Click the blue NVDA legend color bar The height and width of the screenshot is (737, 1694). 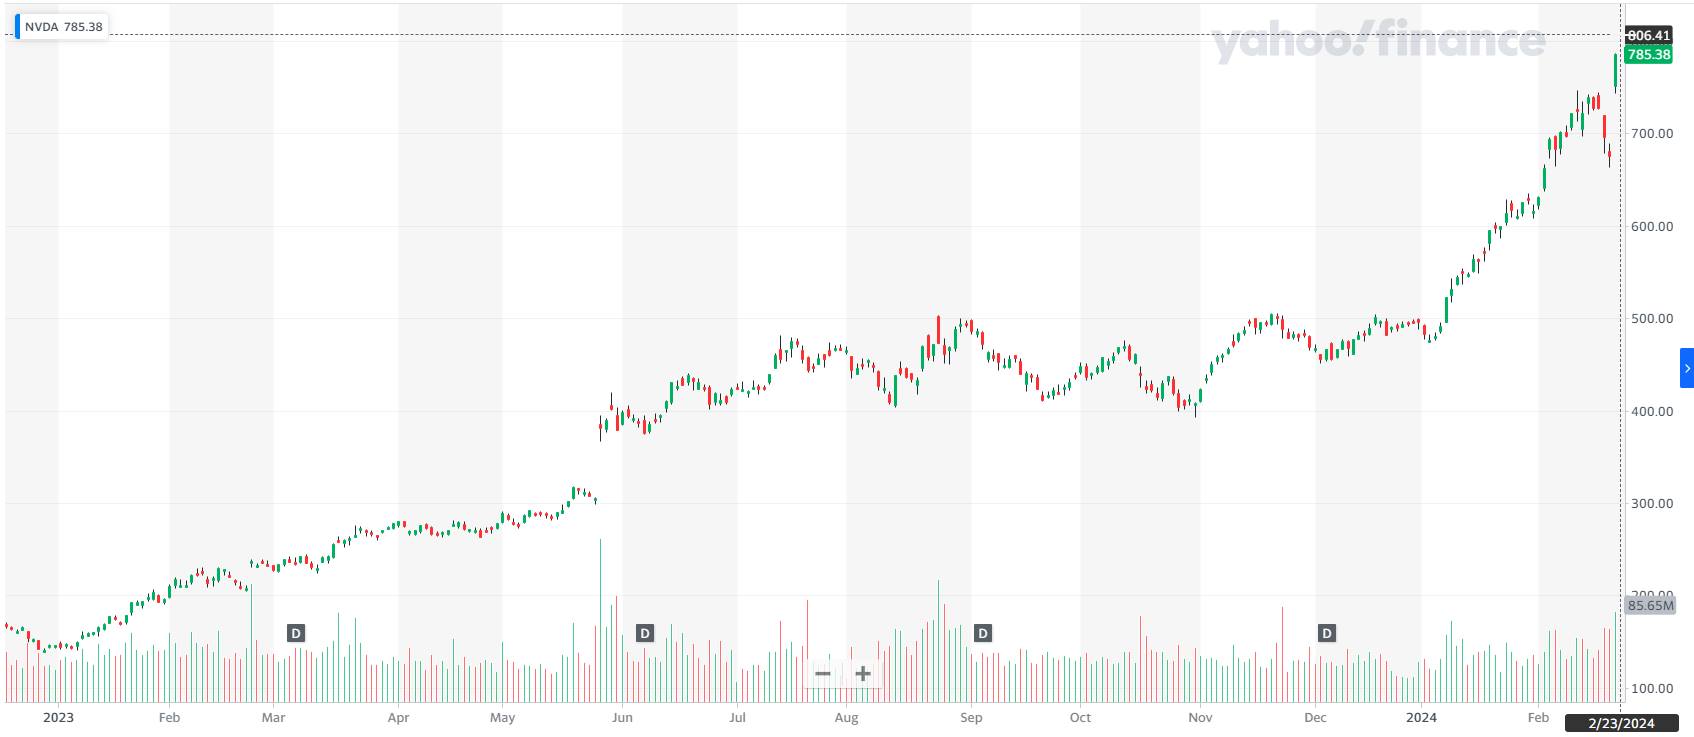(x=17, y=27)
